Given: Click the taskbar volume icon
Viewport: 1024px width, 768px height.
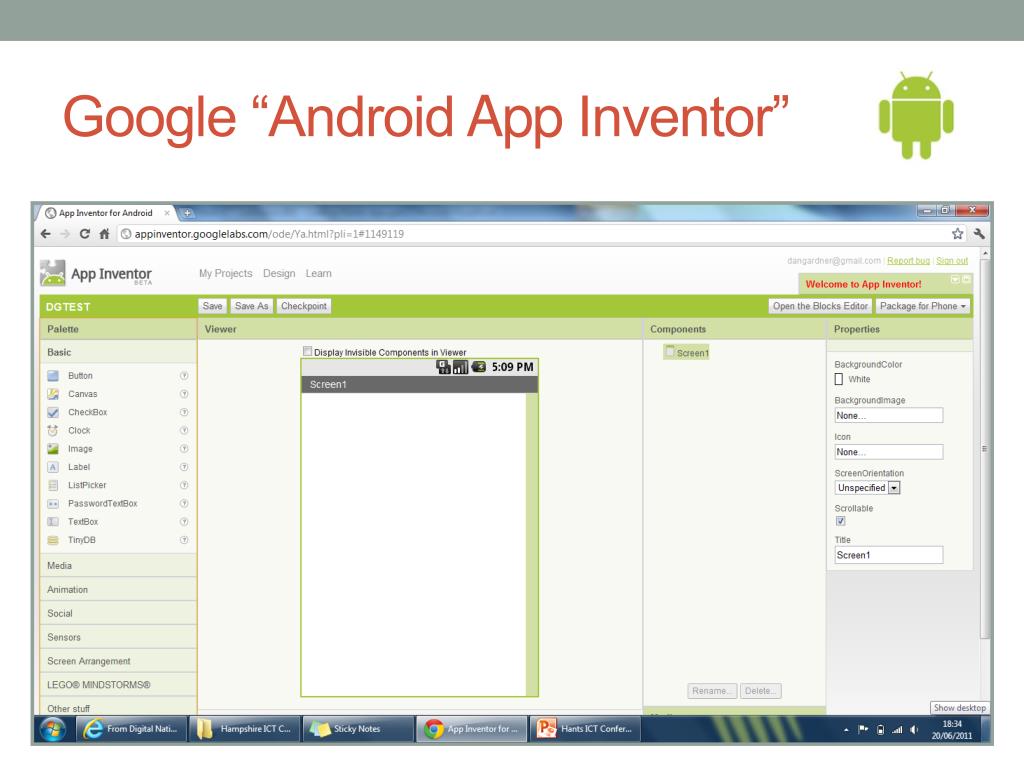Looking at the screenshot, I should pos(914,729).
